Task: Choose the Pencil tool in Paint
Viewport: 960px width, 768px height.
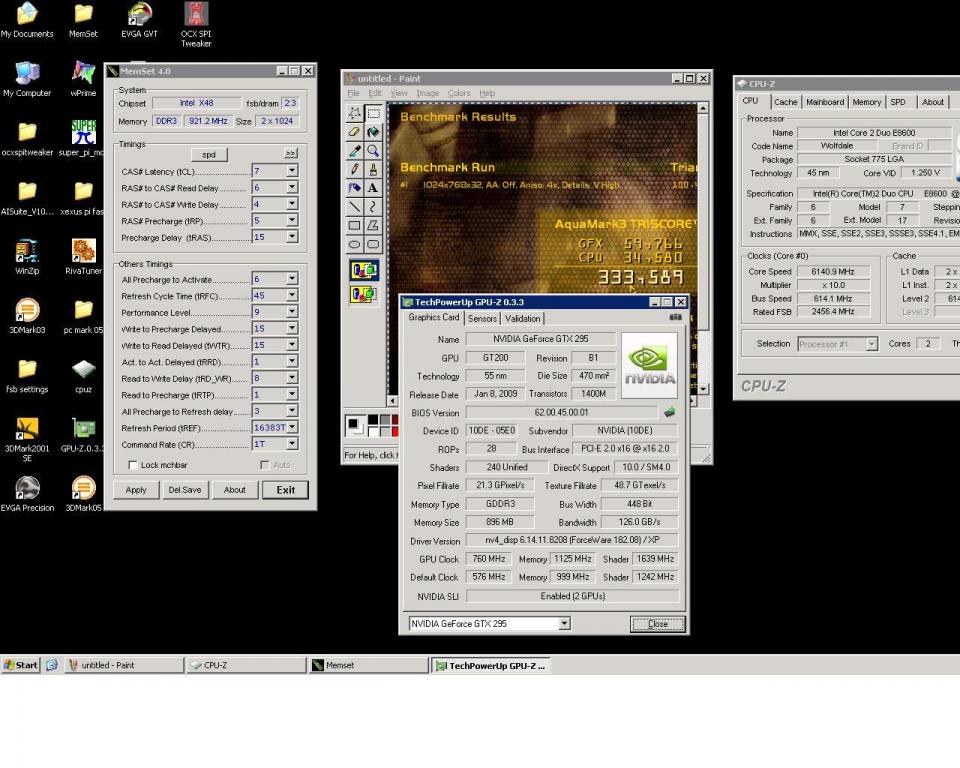Action: (x=354, y=169)
